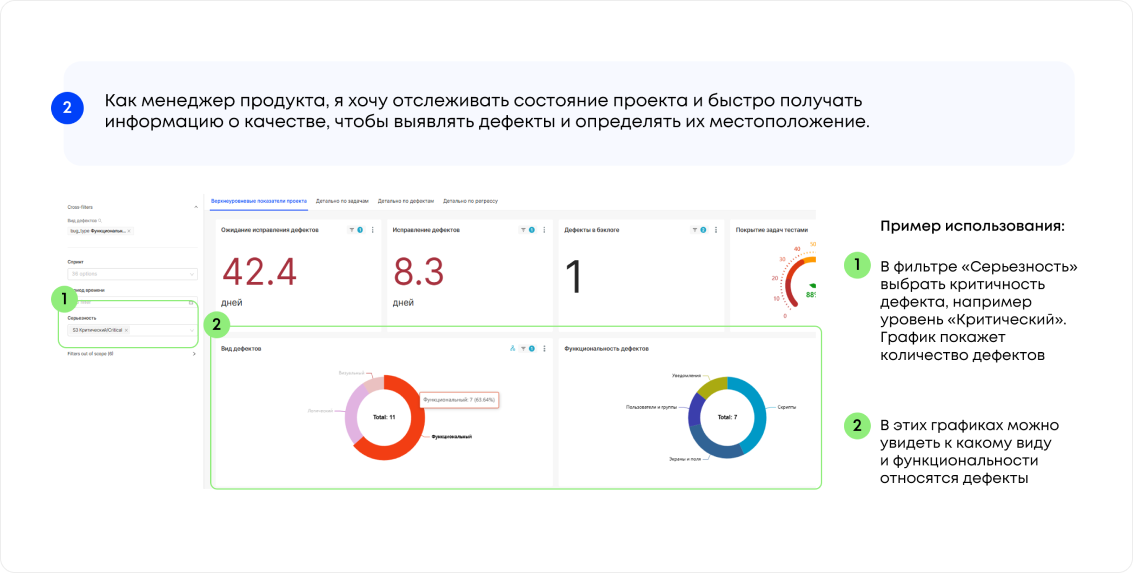Click the Период времени input field
Viewport: 1133px width, 573px height.
click(x=132, y=303)
